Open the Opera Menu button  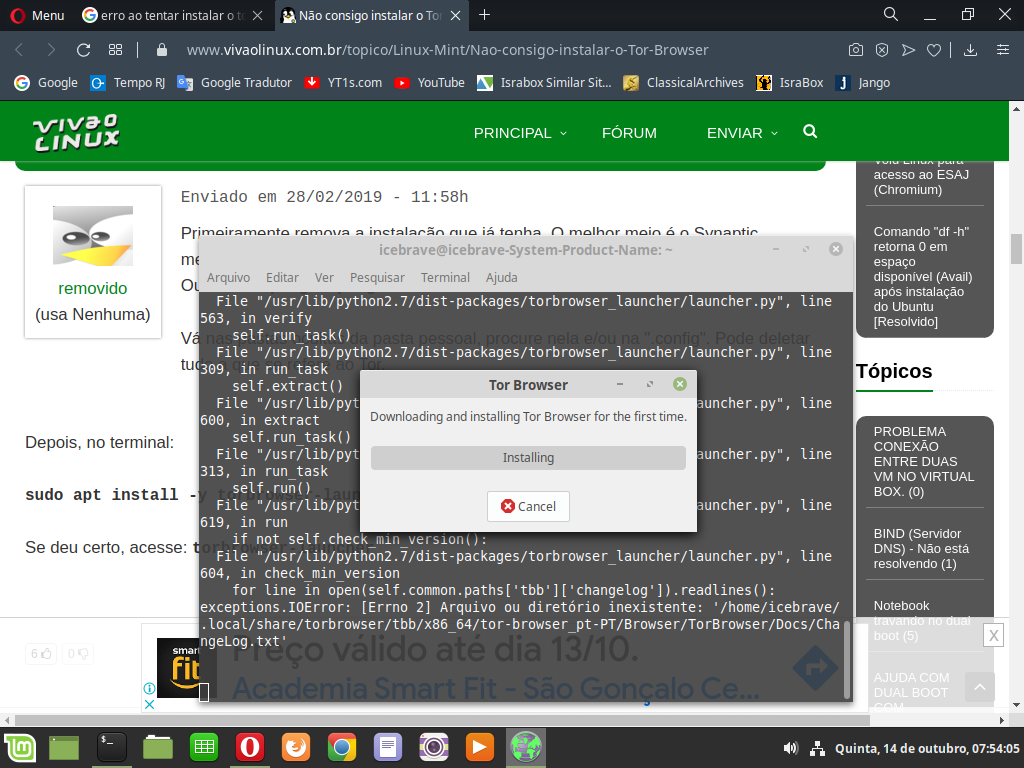point(37,15)
